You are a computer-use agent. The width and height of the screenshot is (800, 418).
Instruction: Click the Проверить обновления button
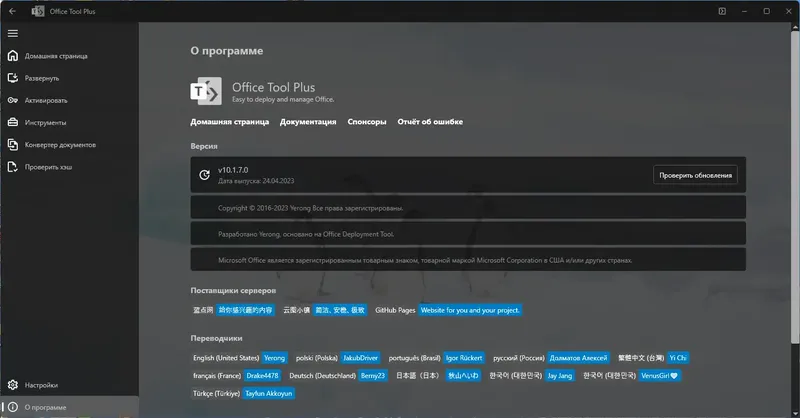point(695,175)
